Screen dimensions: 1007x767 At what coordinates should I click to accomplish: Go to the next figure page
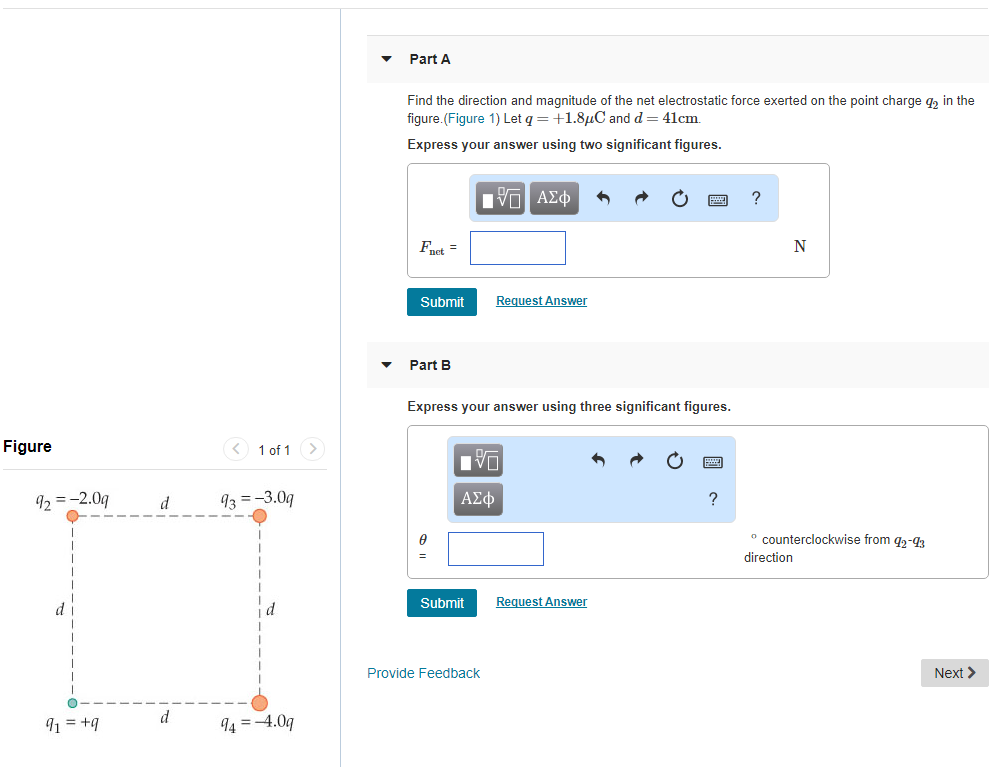pos(312,449)
